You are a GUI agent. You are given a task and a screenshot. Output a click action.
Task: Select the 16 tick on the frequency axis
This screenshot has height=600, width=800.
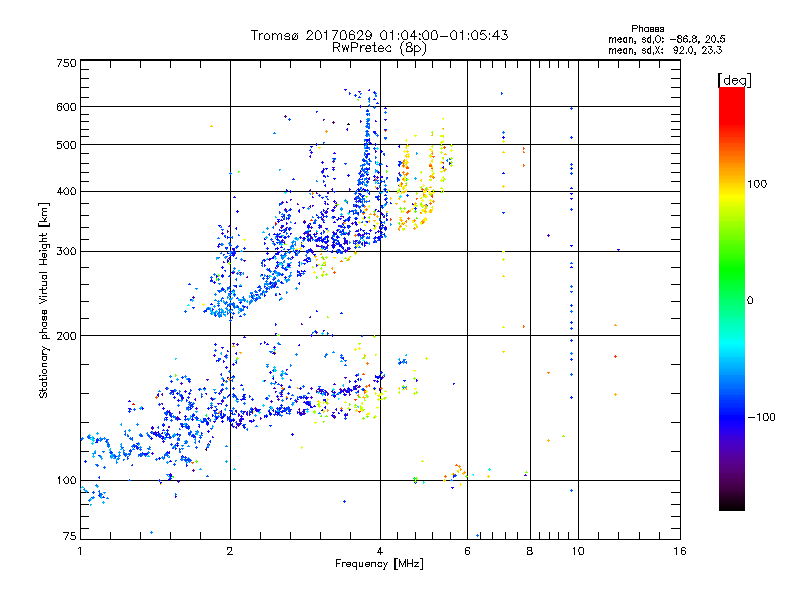679,551
